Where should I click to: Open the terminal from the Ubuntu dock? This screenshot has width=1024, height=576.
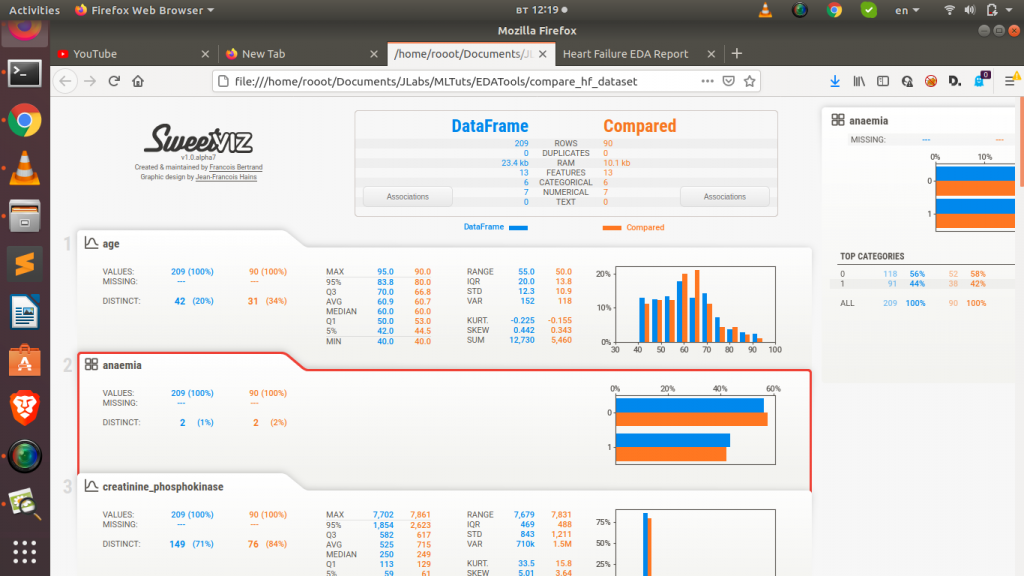click(x=24, y=73)
